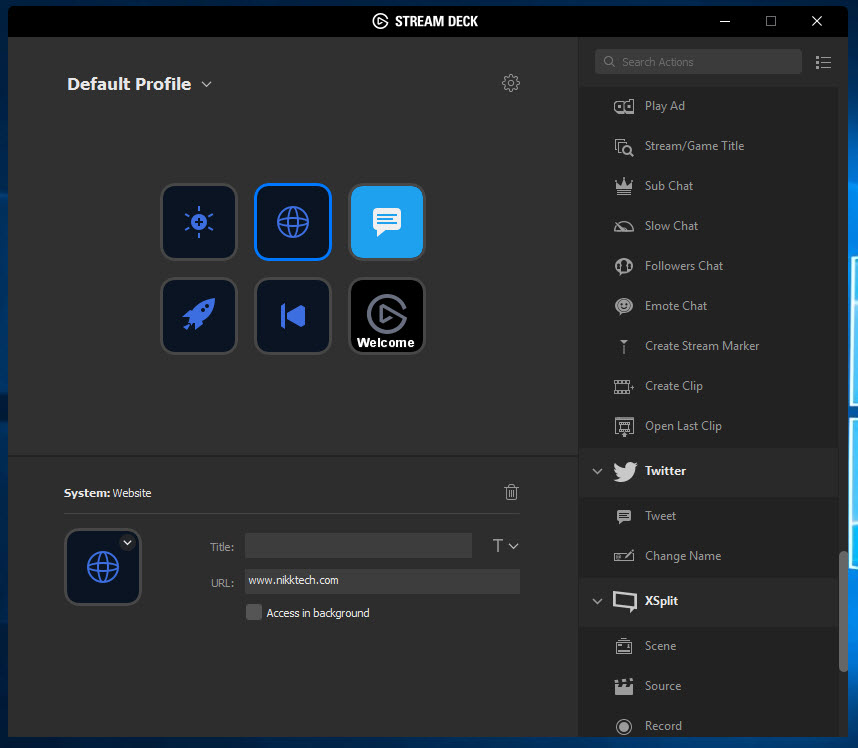Select the blue chat message key
The image size is (858, 748).
point(387,222)
